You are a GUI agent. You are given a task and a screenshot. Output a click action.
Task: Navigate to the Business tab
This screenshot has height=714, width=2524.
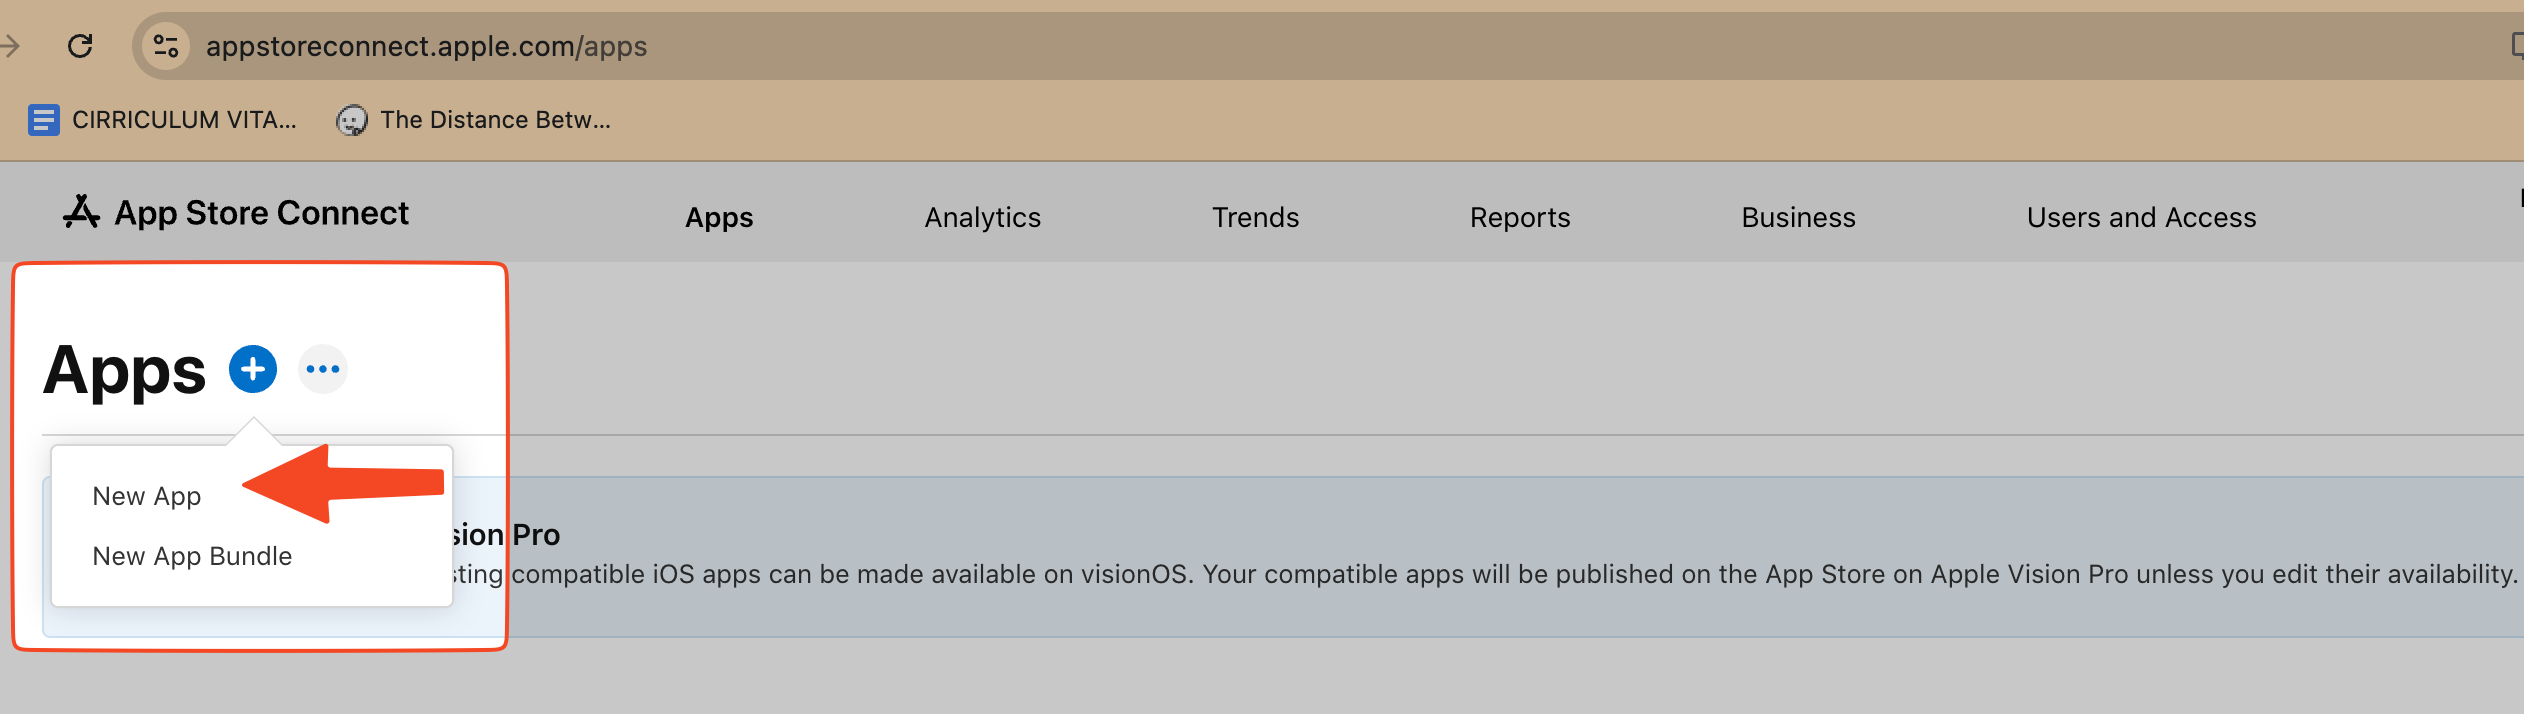(1798, 217)
